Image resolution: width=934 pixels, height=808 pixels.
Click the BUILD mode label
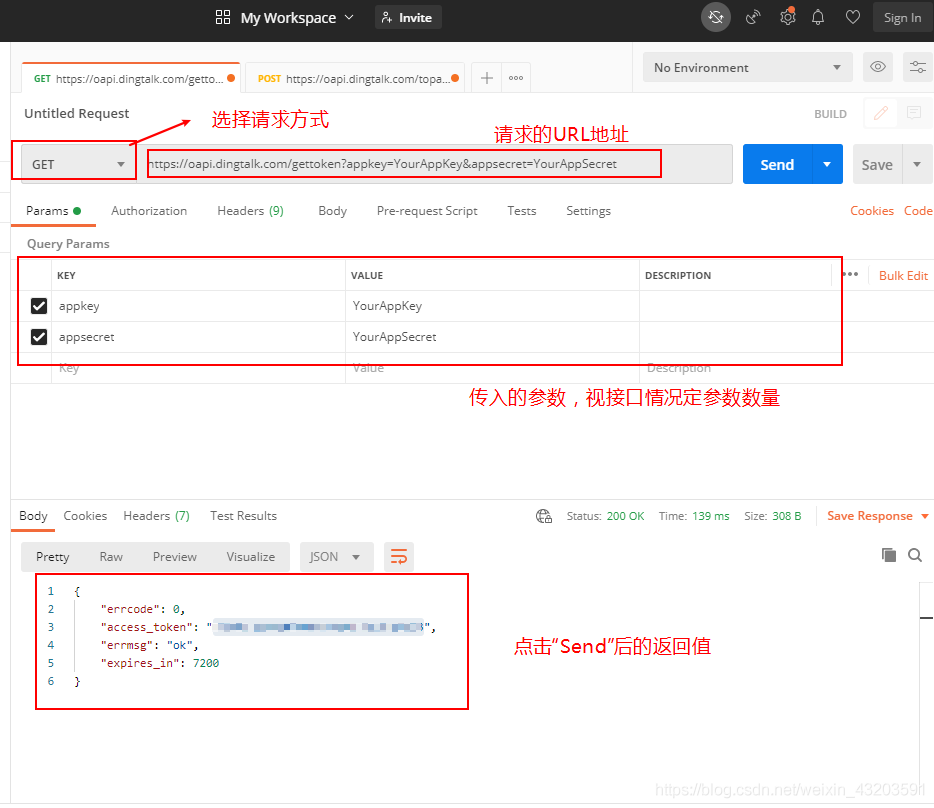coord(830,114)
